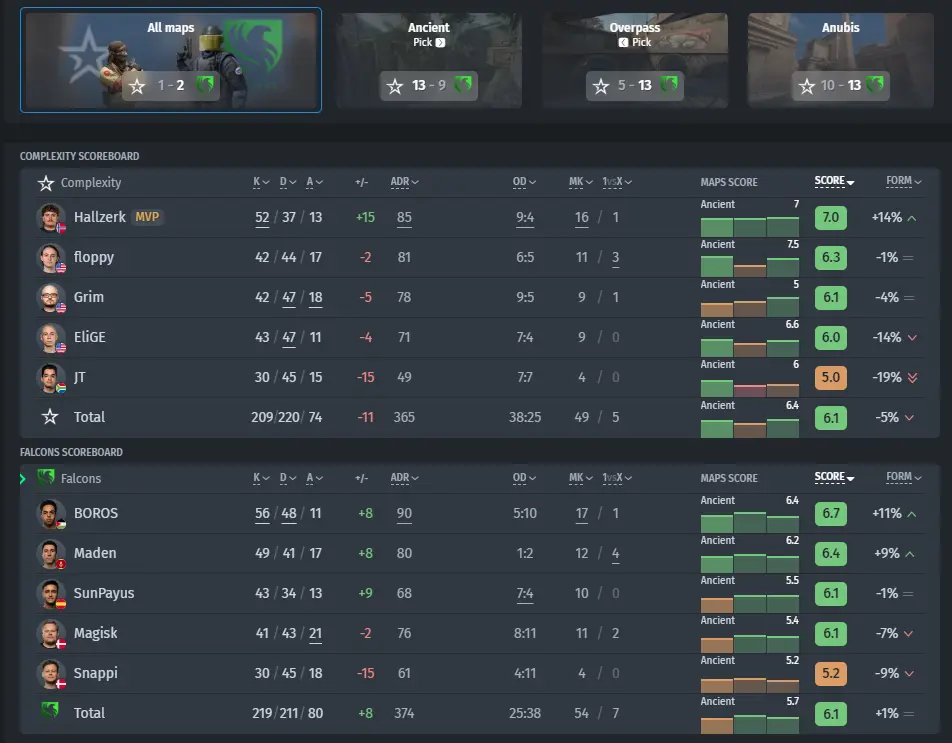Open the Ancient map tab
The height and width of the screenshot is (743, 952).
click(x=429, y=60)
